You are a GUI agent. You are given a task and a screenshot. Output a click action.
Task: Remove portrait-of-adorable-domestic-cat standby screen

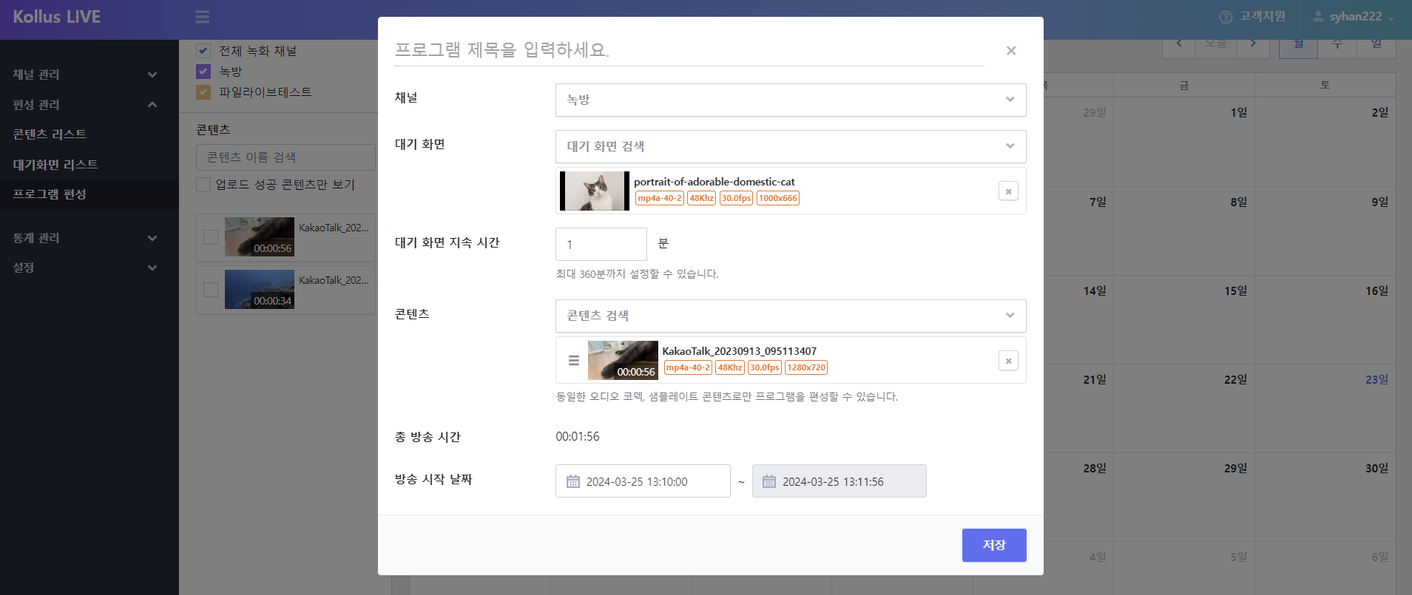(x=1008, y=191)
